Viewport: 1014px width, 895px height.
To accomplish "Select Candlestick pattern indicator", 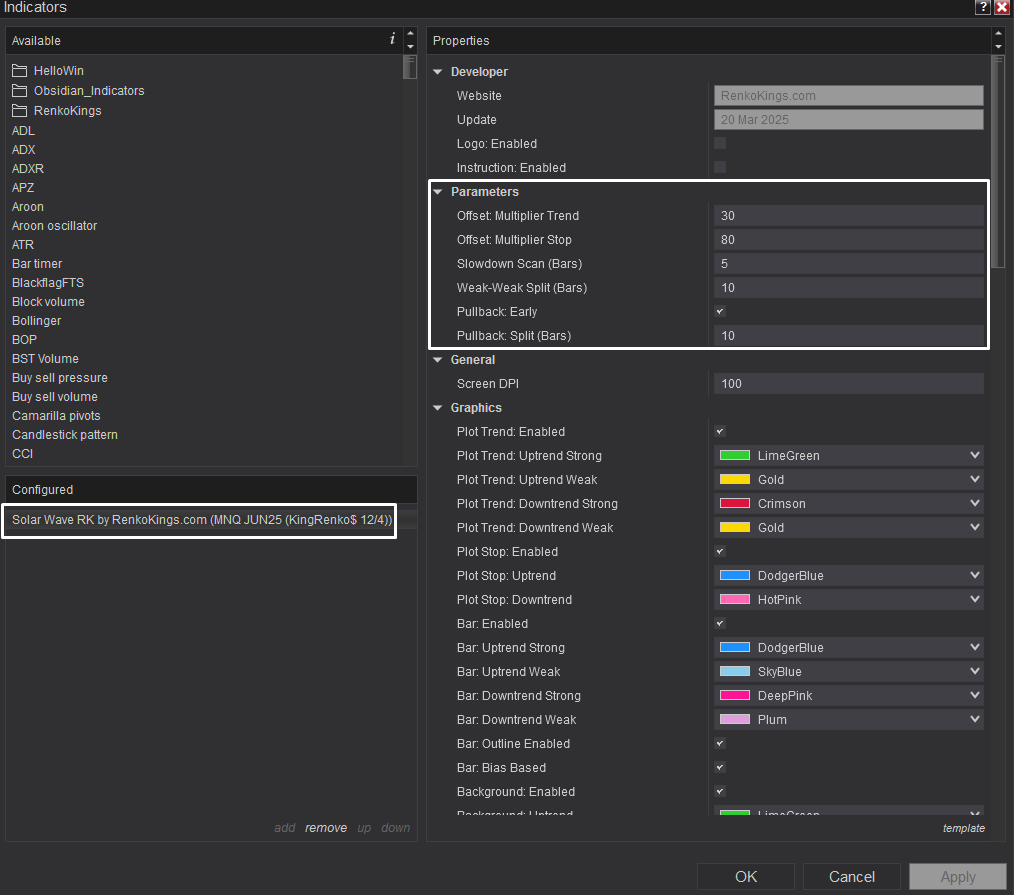I will [65, 435].
